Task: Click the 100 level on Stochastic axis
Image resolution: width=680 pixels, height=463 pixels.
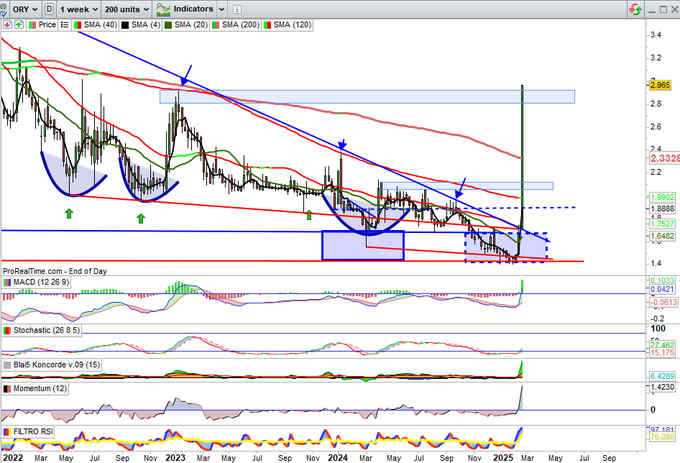Action: (x=658, y=329)
